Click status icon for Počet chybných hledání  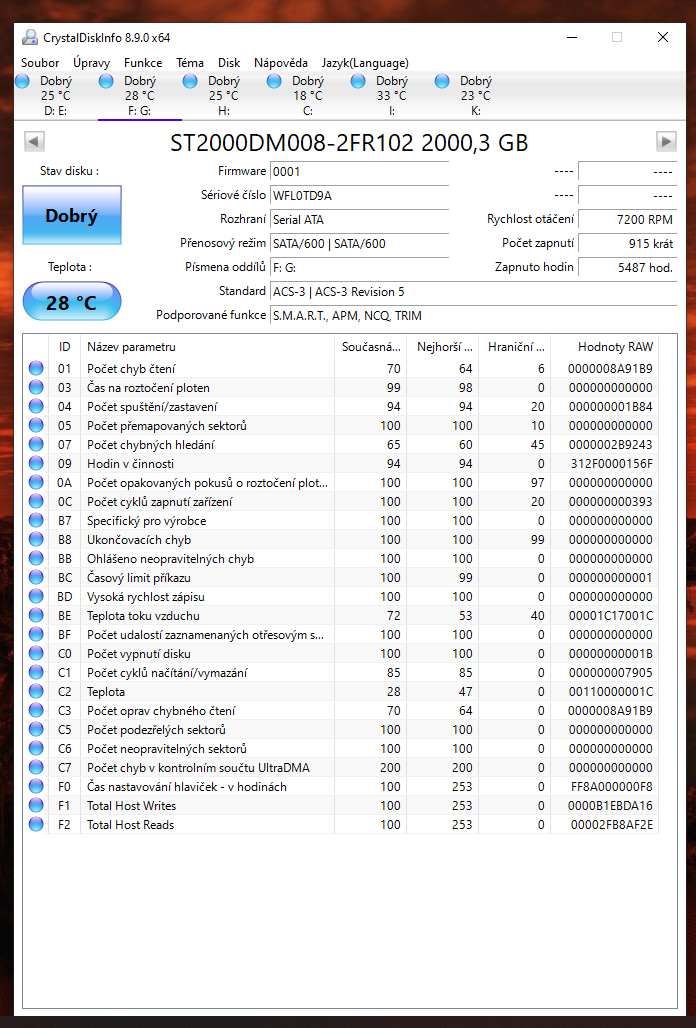36,445
